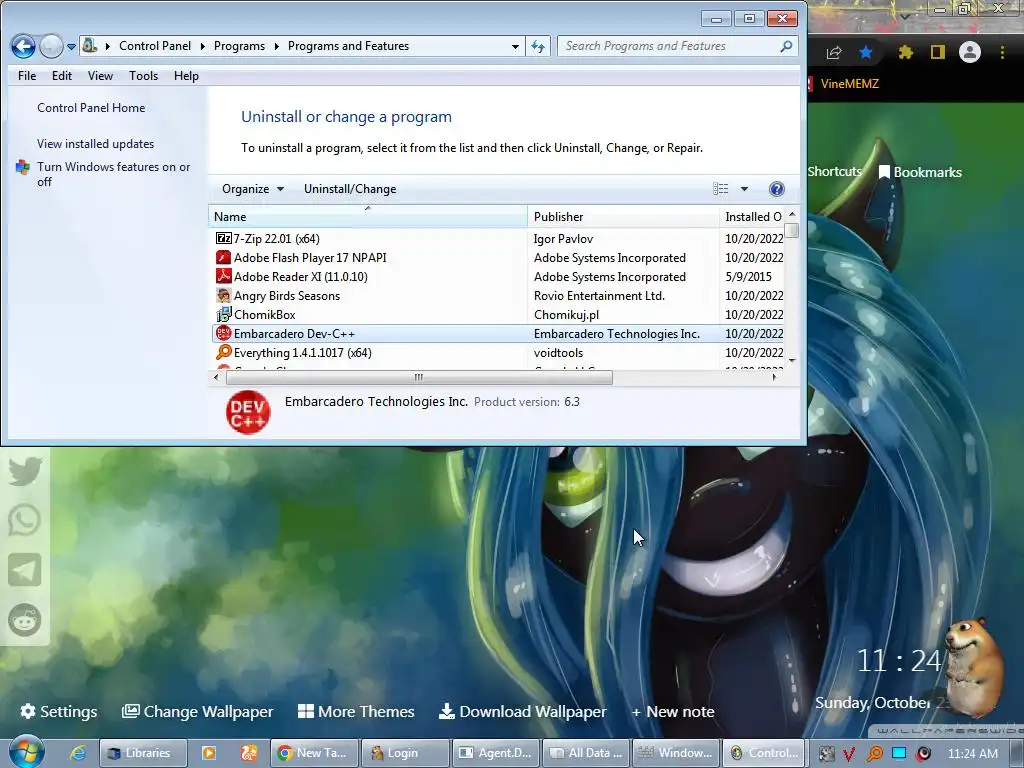The width and height of the screenshot is (1024, 768).
Task: Click the Chrome share page icon
Action: point(833,52)
